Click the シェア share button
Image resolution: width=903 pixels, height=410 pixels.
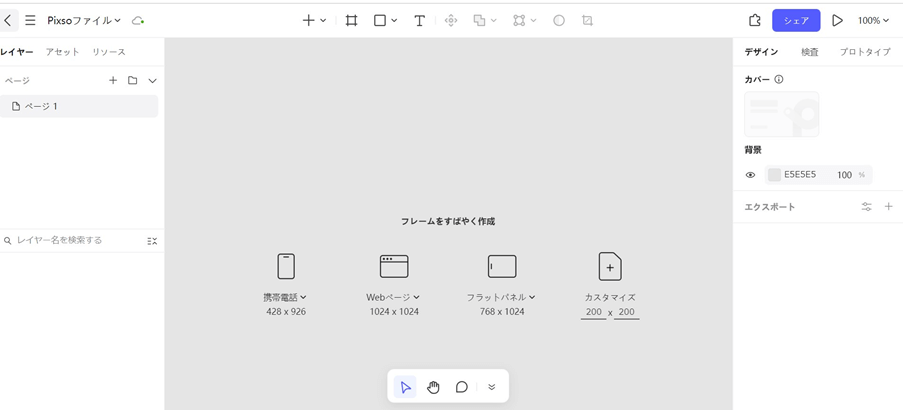coord(796,21)
